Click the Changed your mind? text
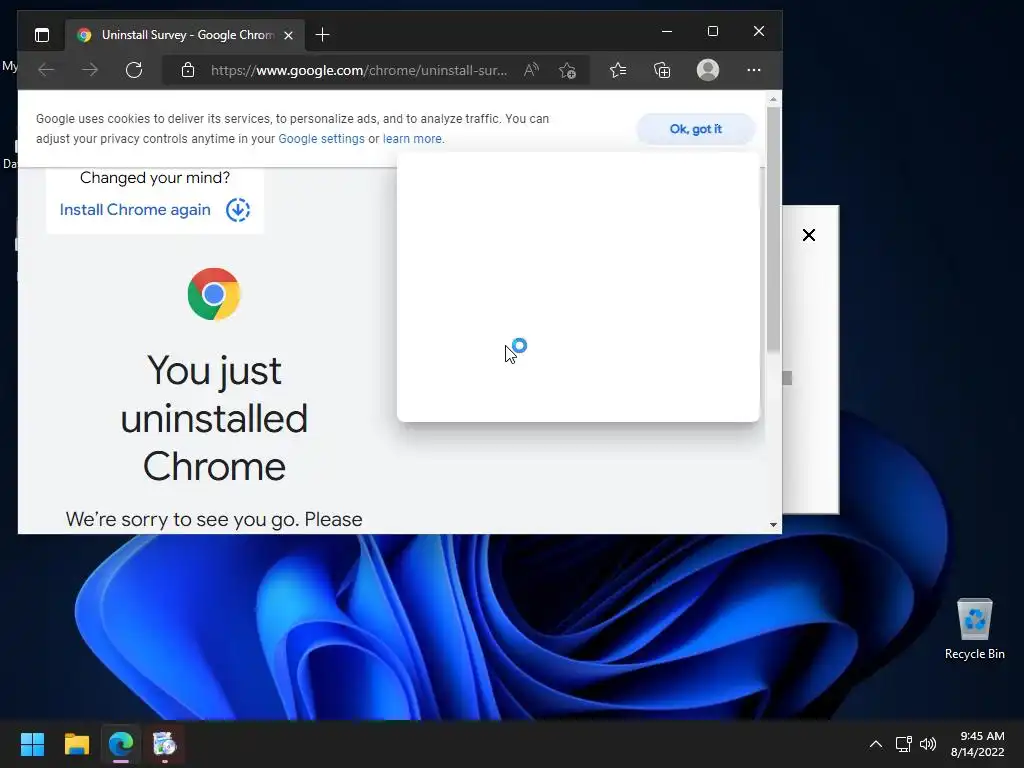The image size is (1024, 768). pos(155,178)
